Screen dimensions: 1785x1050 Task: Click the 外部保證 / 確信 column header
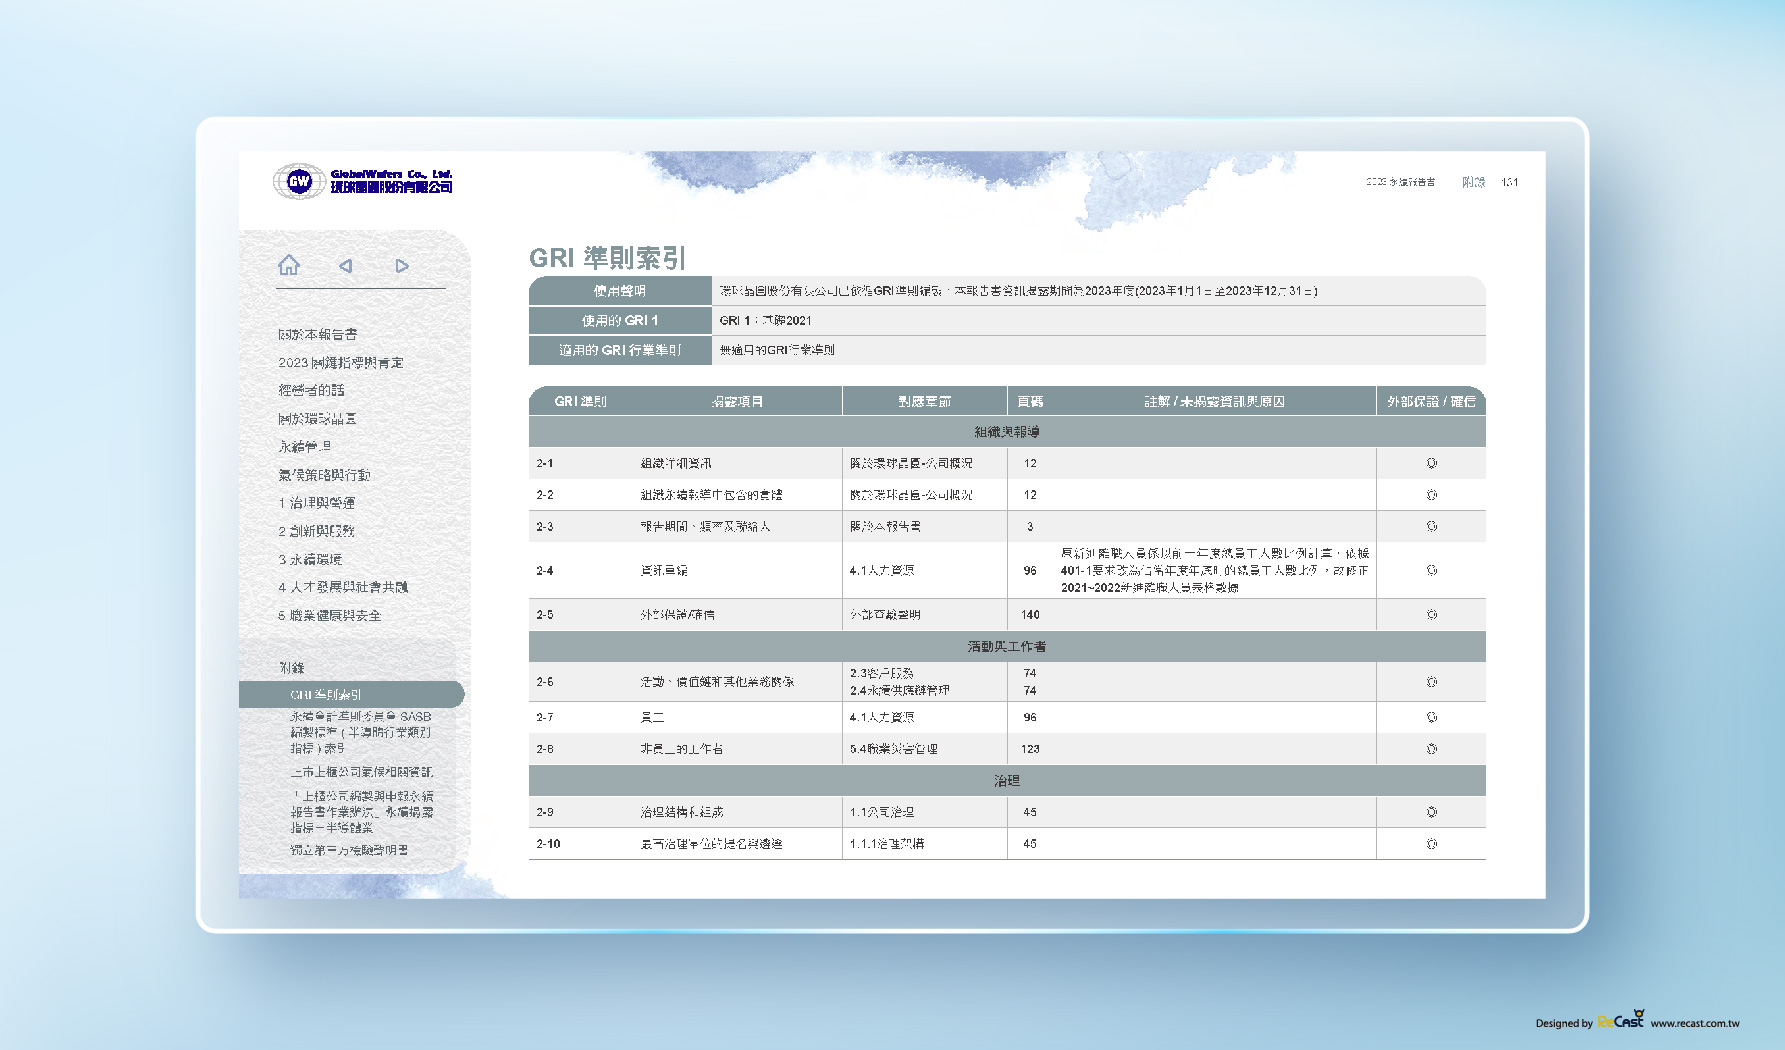pos(1431,401)
